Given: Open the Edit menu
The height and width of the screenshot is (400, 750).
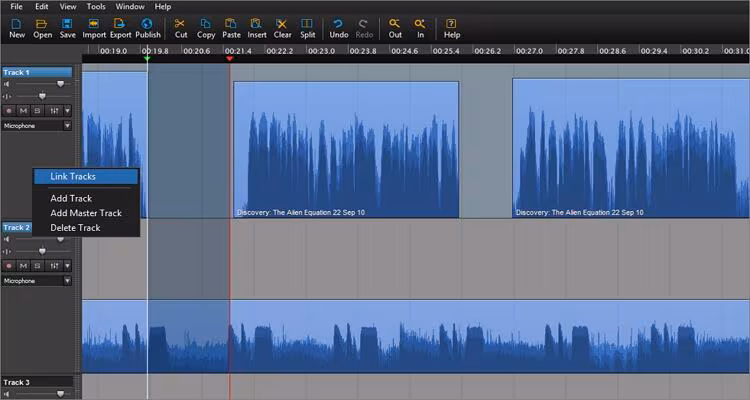Looking at the screenshot, I should pos(42,7).
